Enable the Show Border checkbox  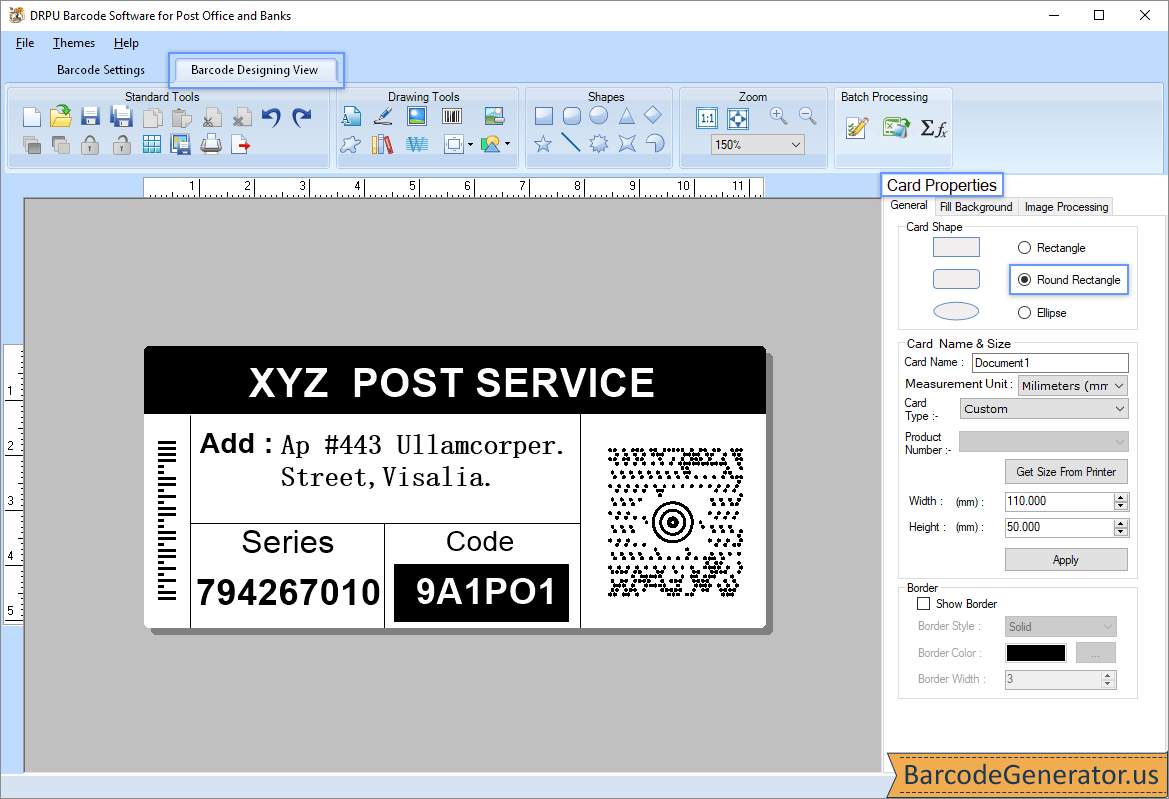[x=924, y=604]
